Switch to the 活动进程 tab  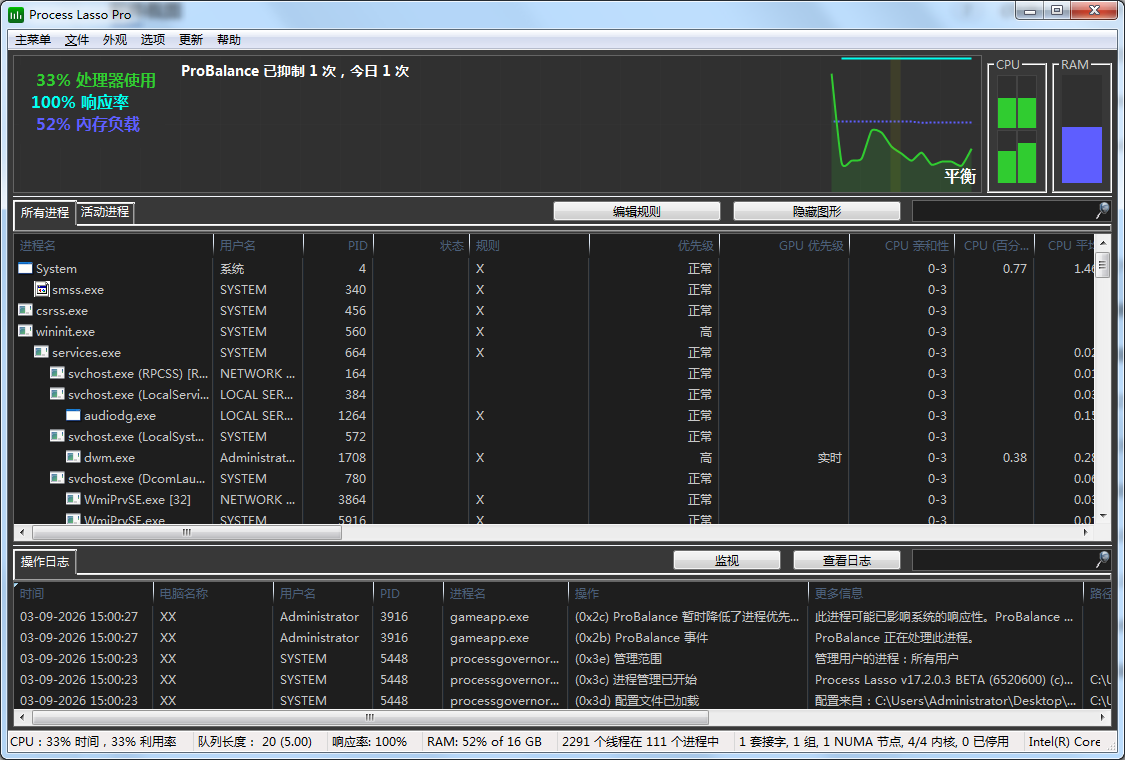105,212
